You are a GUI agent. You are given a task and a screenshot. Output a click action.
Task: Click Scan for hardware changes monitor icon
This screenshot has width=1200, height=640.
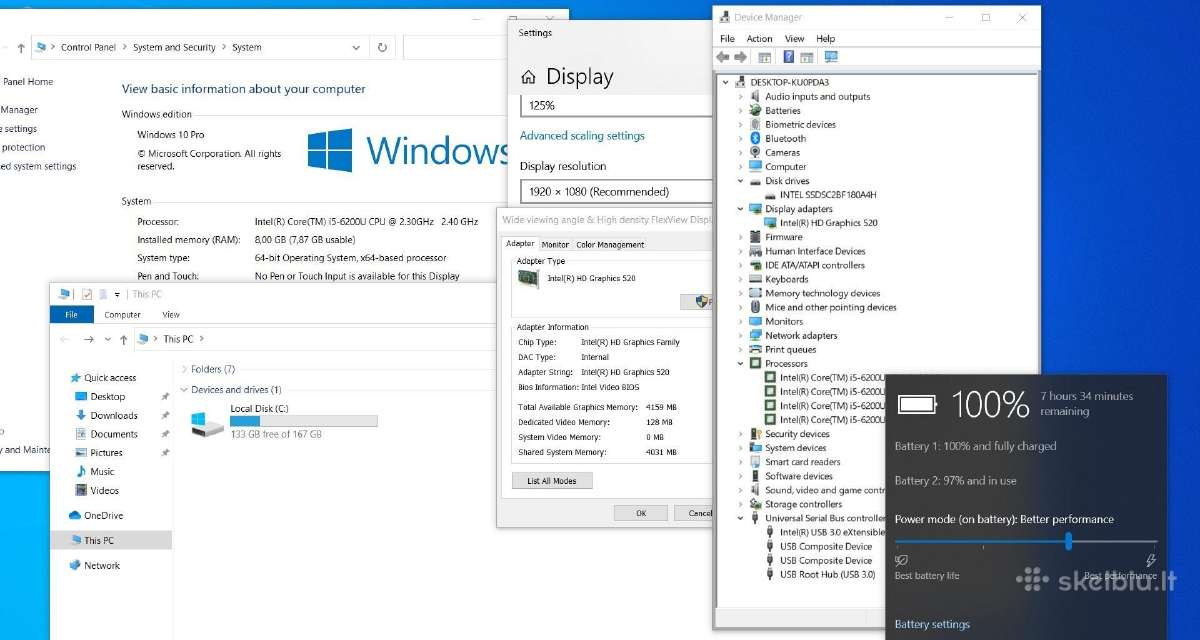click(831, 57)
